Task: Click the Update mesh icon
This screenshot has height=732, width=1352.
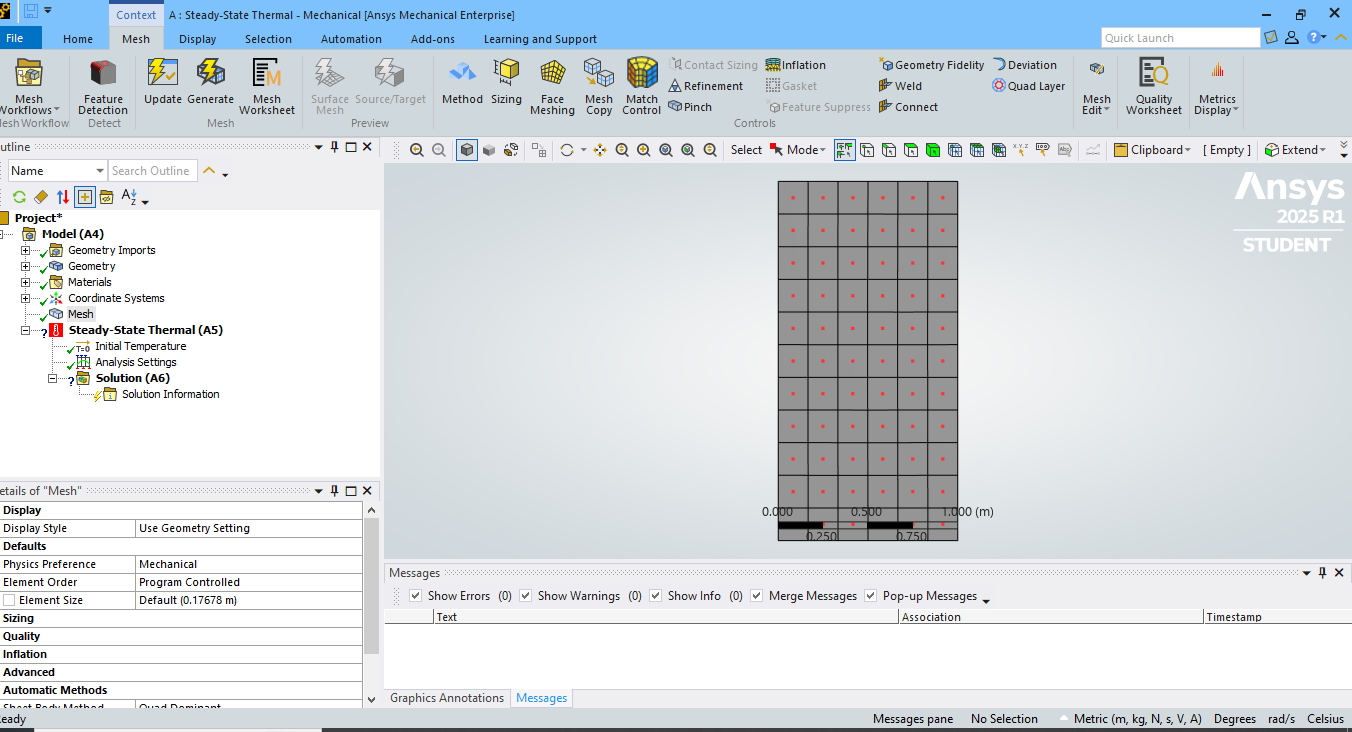Action: (162, 82)
